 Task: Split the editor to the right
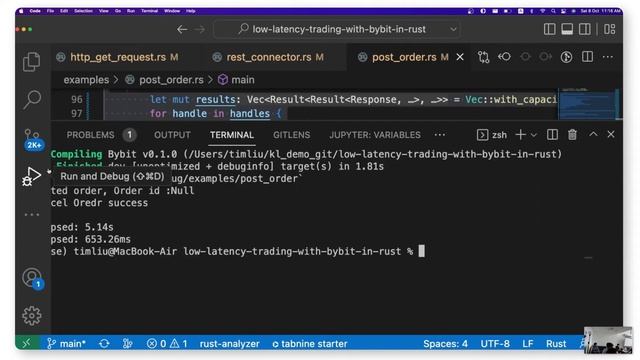pyautogui.click(x=587, y=57)
